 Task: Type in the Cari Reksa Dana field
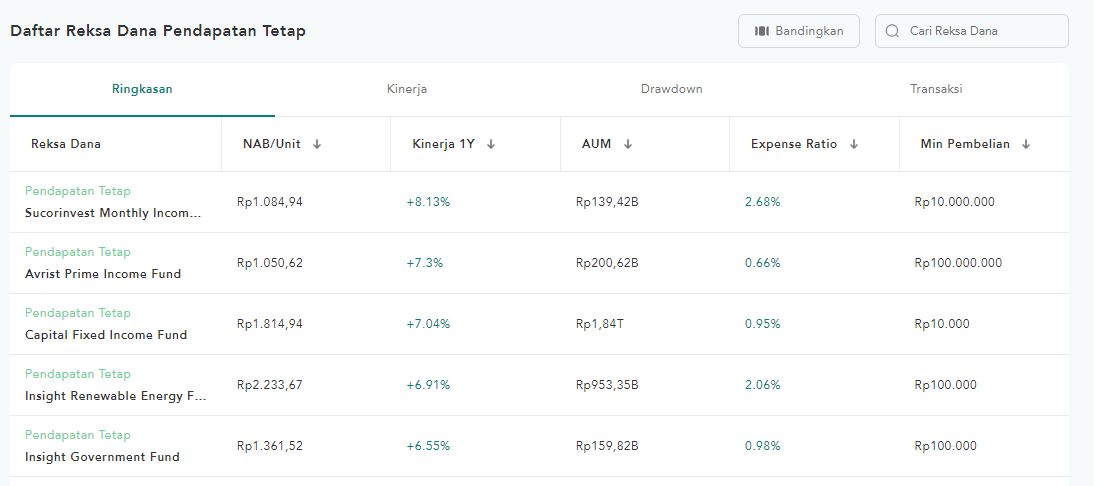click(980, 31)
